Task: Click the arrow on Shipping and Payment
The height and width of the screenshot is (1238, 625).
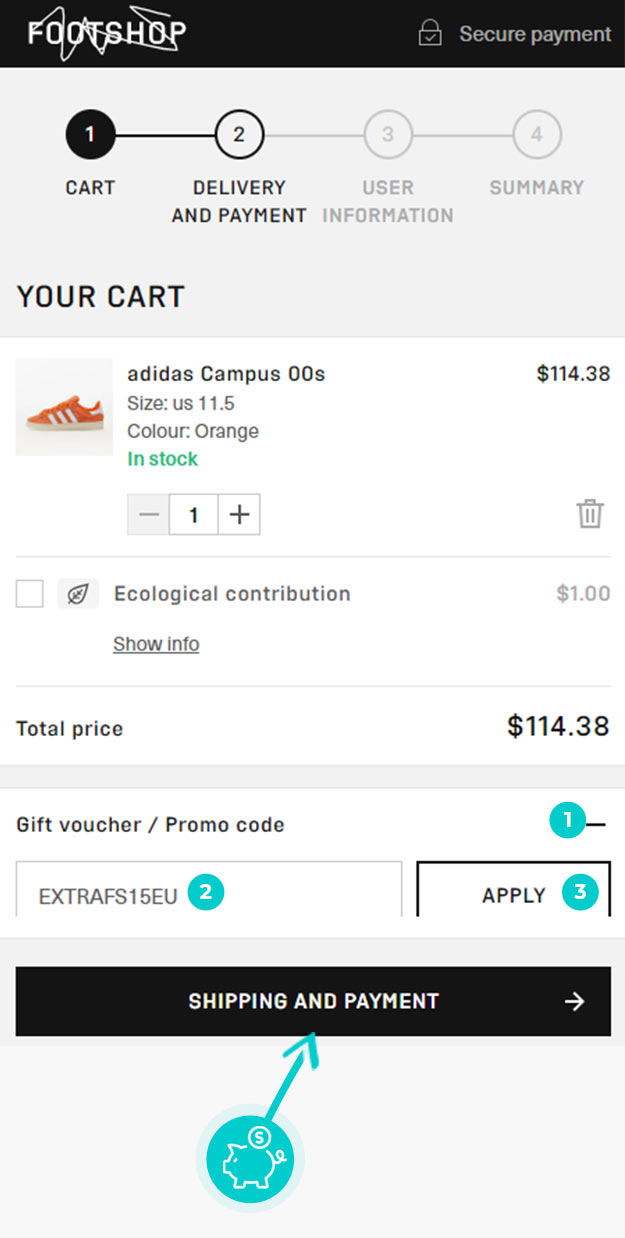Action: click(574, 1002)
